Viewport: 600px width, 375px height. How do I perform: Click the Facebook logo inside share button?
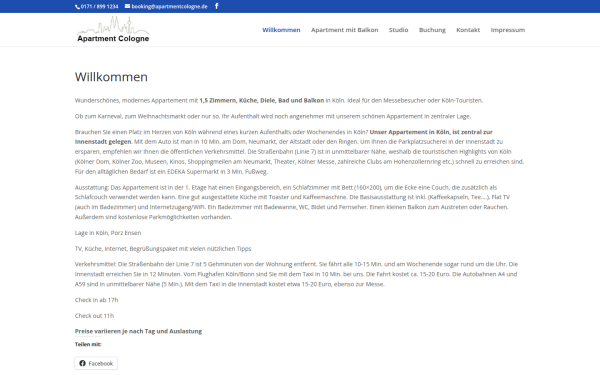click(82, 363)
